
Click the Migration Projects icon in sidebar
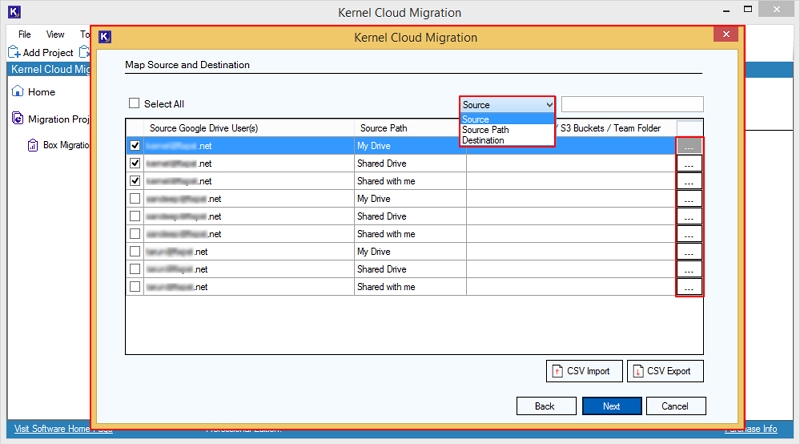[18, 118]
